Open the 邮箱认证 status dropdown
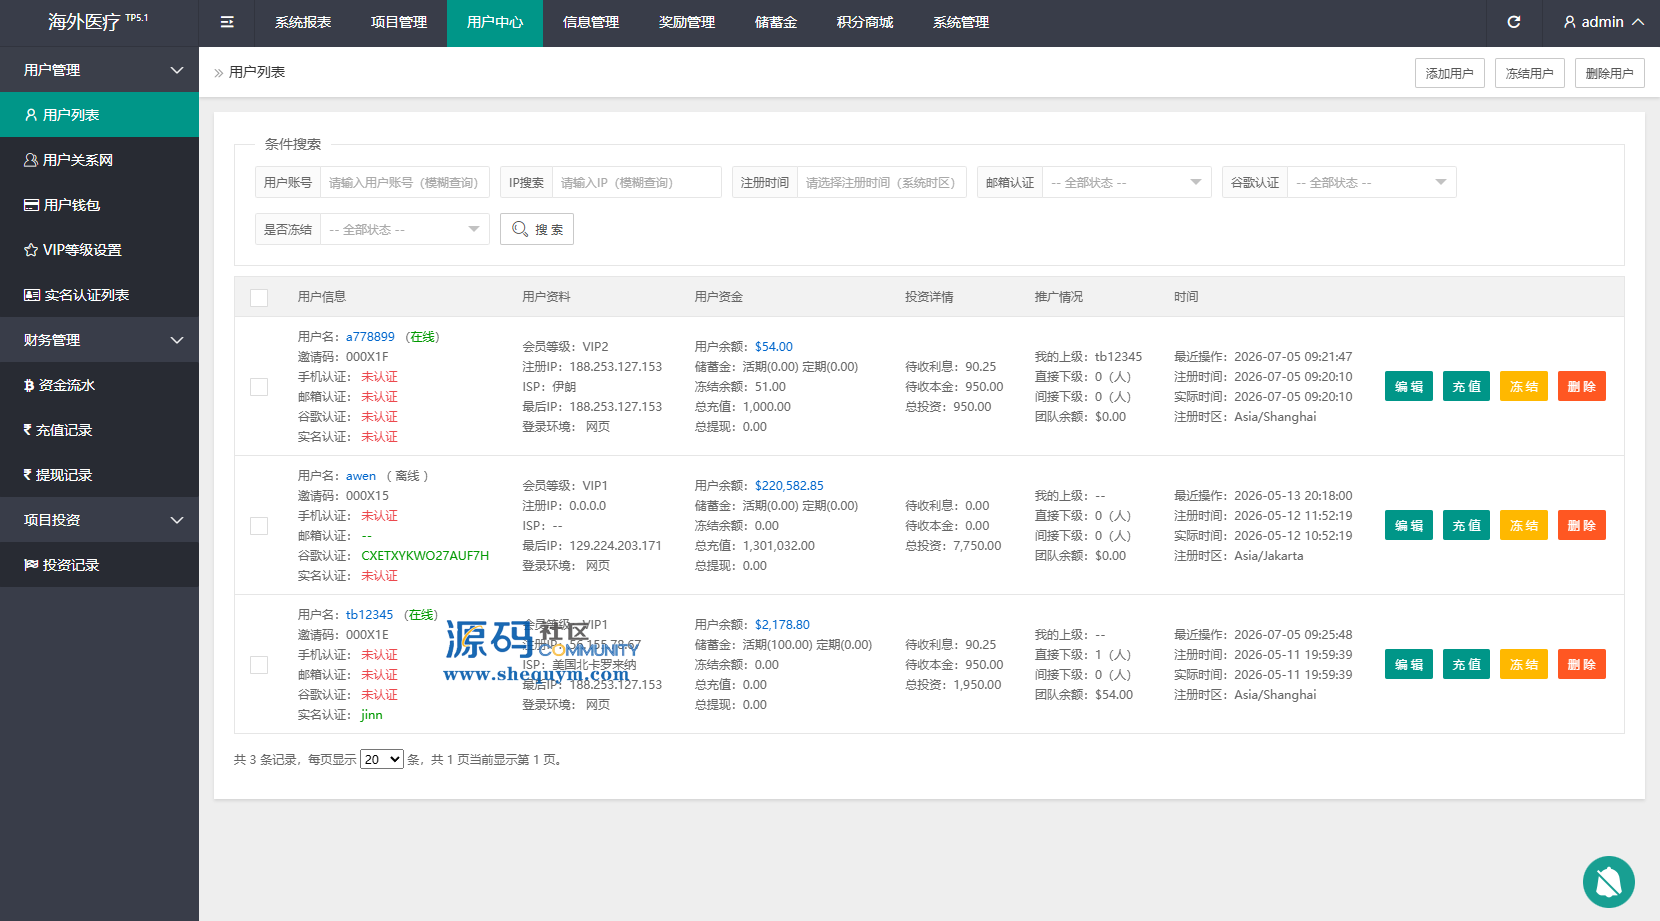1660x921 pixels. pos(1126,182)
